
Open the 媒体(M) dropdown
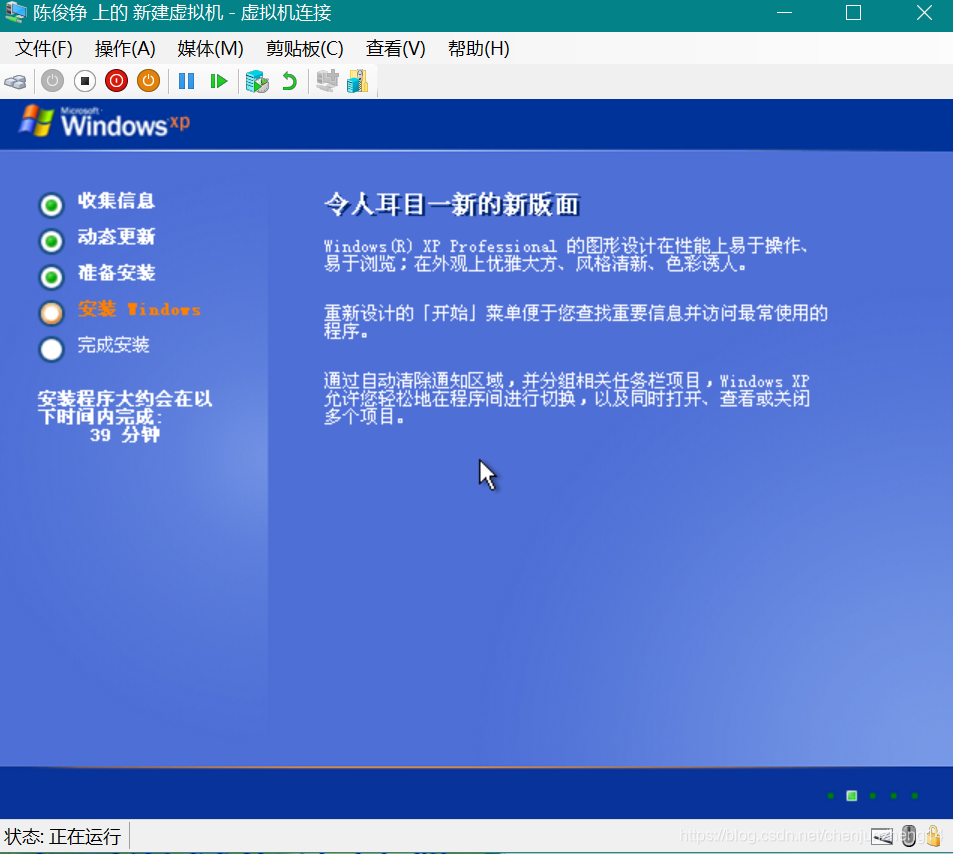pos(210,48)
